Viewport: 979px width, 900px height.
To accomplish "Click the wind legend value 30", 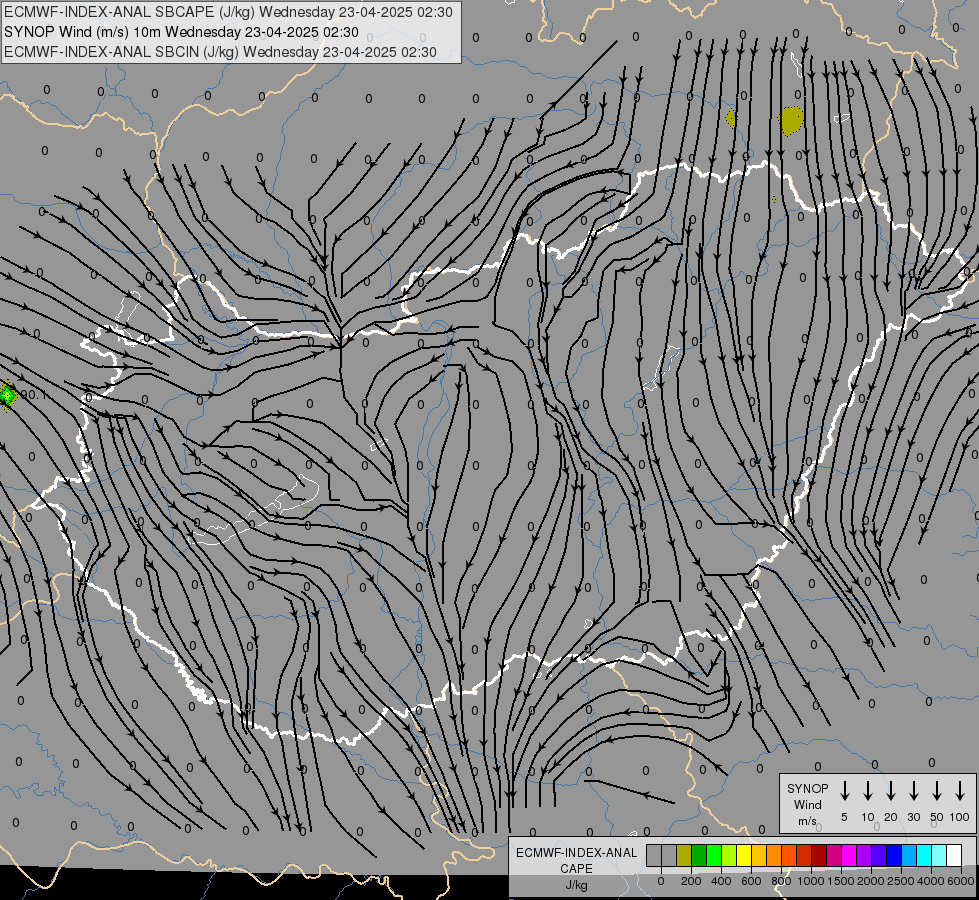I will click(x=913, y=817).
